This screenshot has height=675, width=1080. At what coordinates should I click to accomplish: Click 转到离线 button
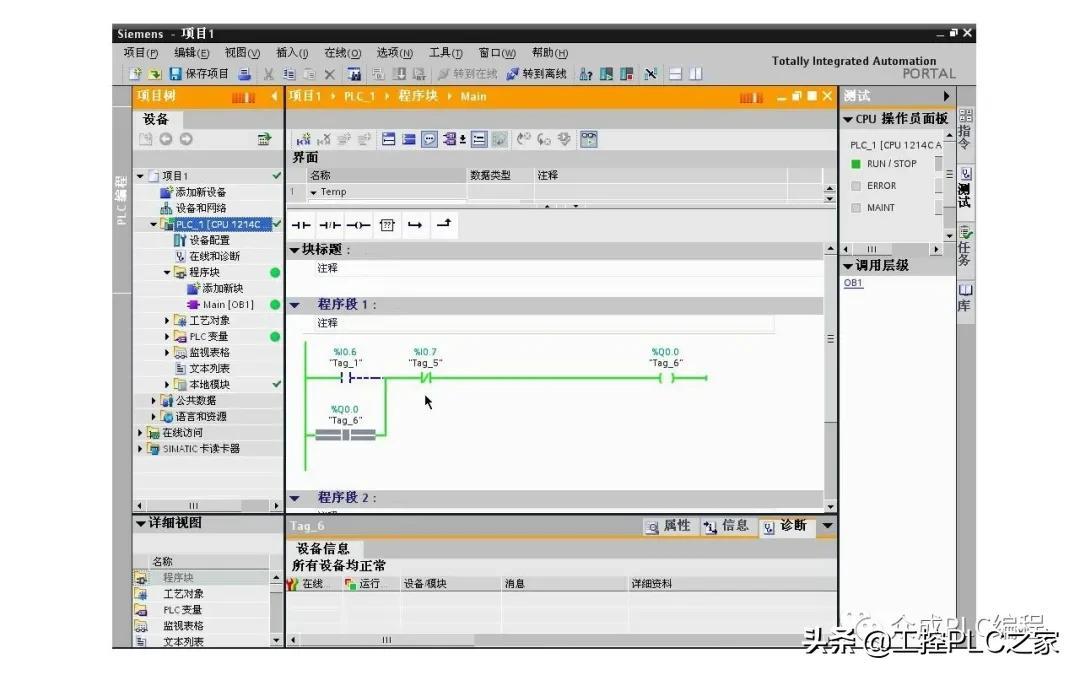(x=537, y=74)
